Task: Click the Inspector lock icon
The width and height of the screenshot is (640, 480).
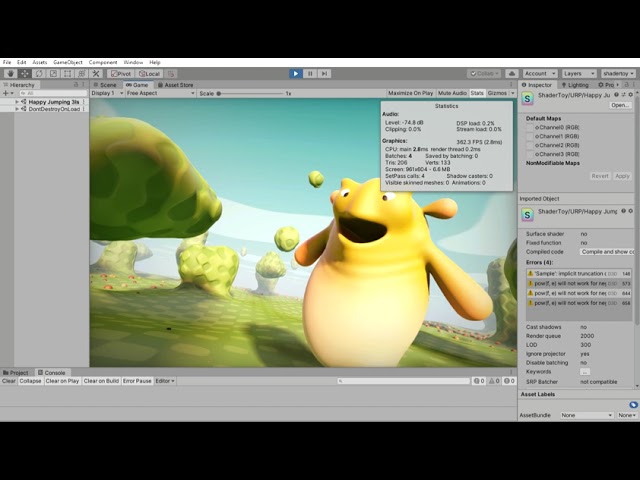Action: 627,84
